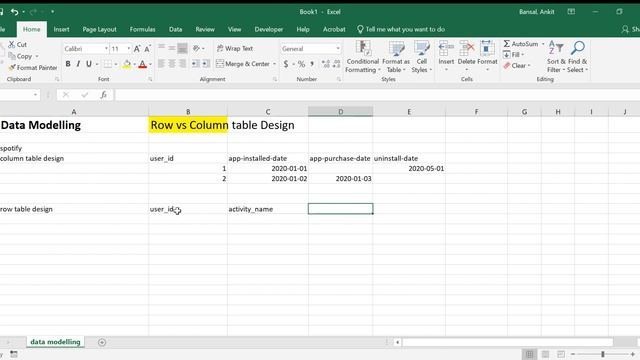The height and width of the screenshot is (360, 640).
Task: Center text horizontally icon
Action: pos(172,64)
